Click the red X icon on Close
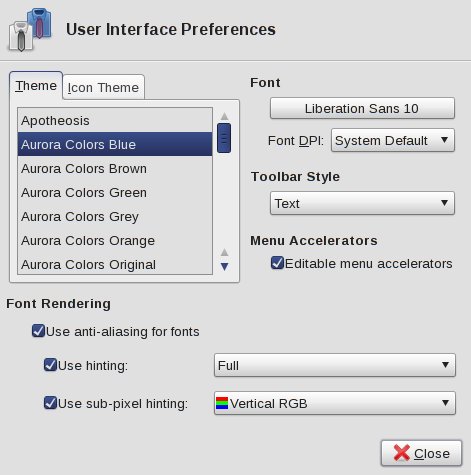Viewport: 471px width, 475px height. 401,453
